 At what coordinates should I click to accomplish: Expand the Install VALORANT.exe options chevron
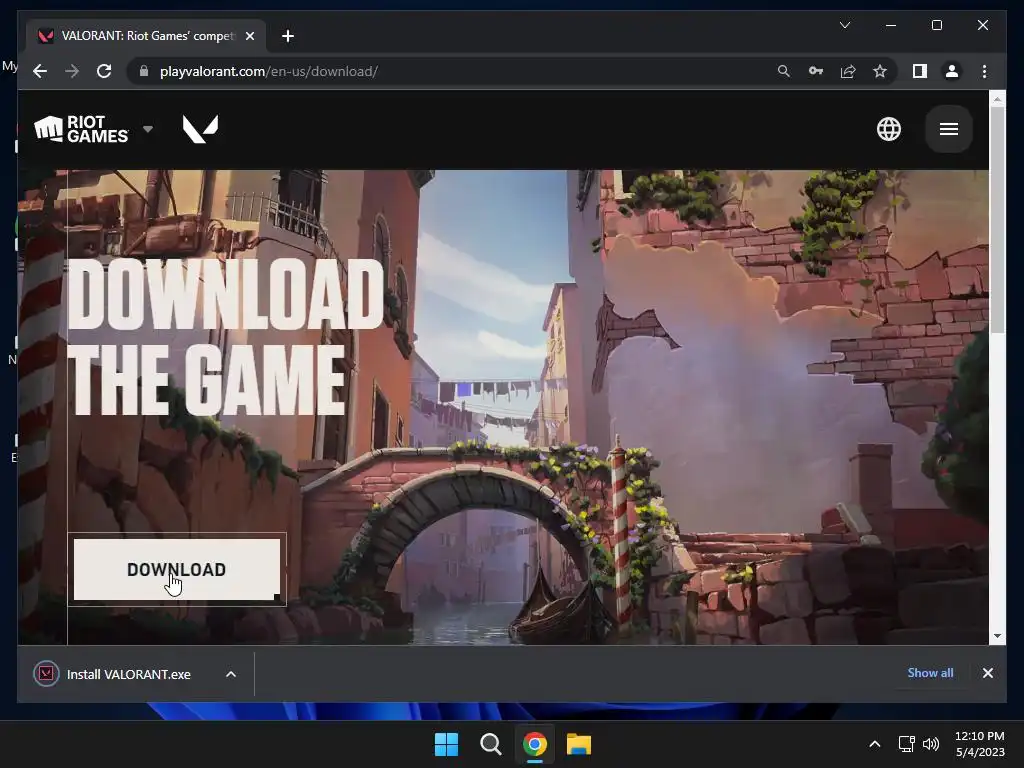(x=231, y=674)
